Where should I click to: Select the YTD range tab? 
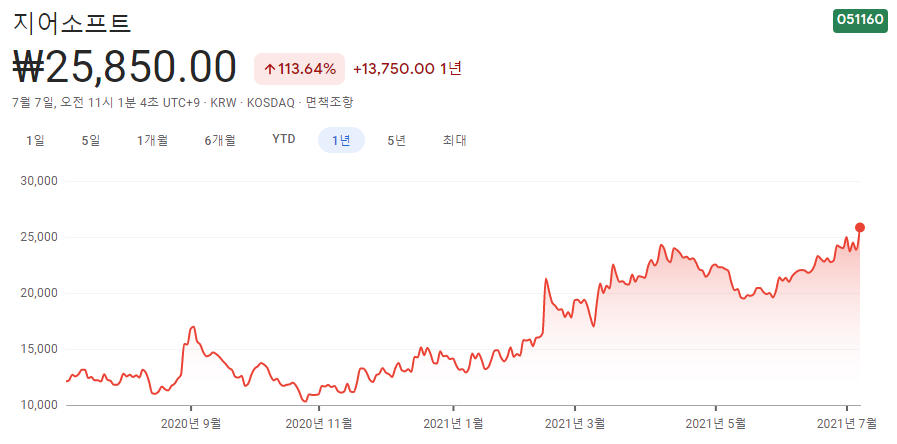coord(284,140)
